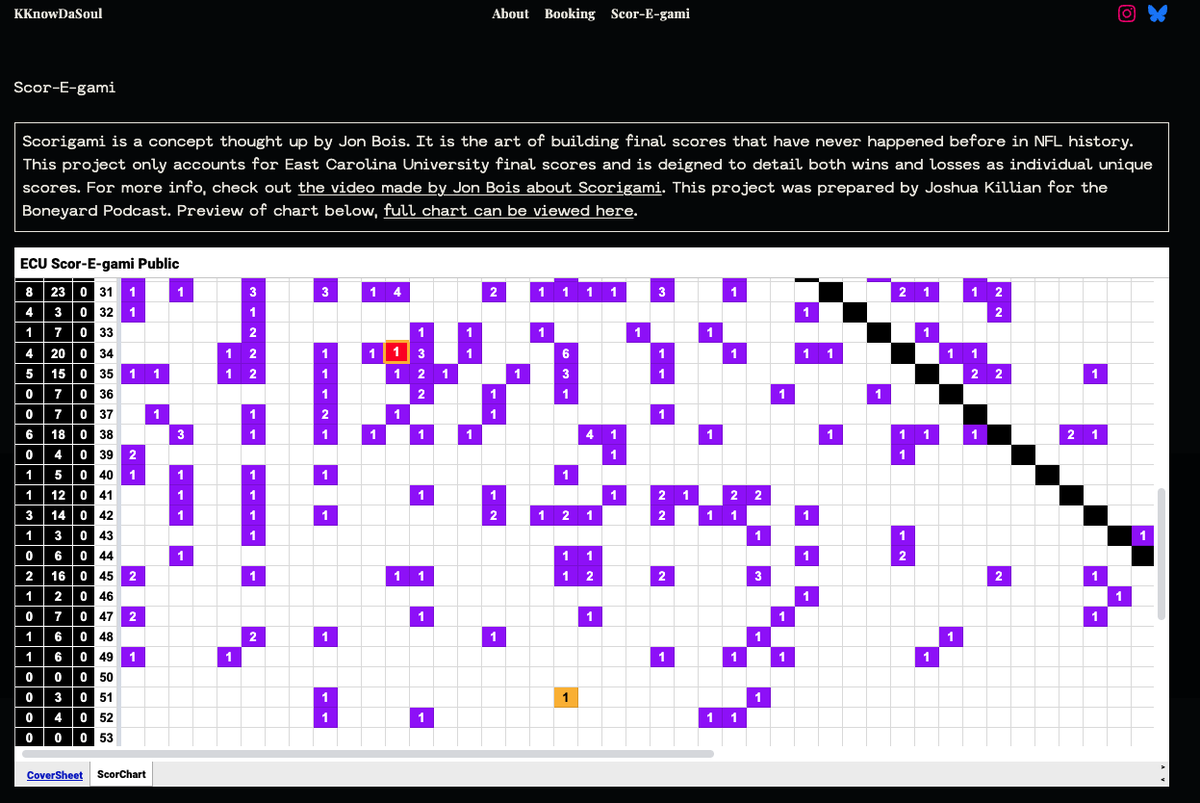The image size is (1200, 803).
Task: Select the purple cell '2' in row 47
Action: (132, 616)
